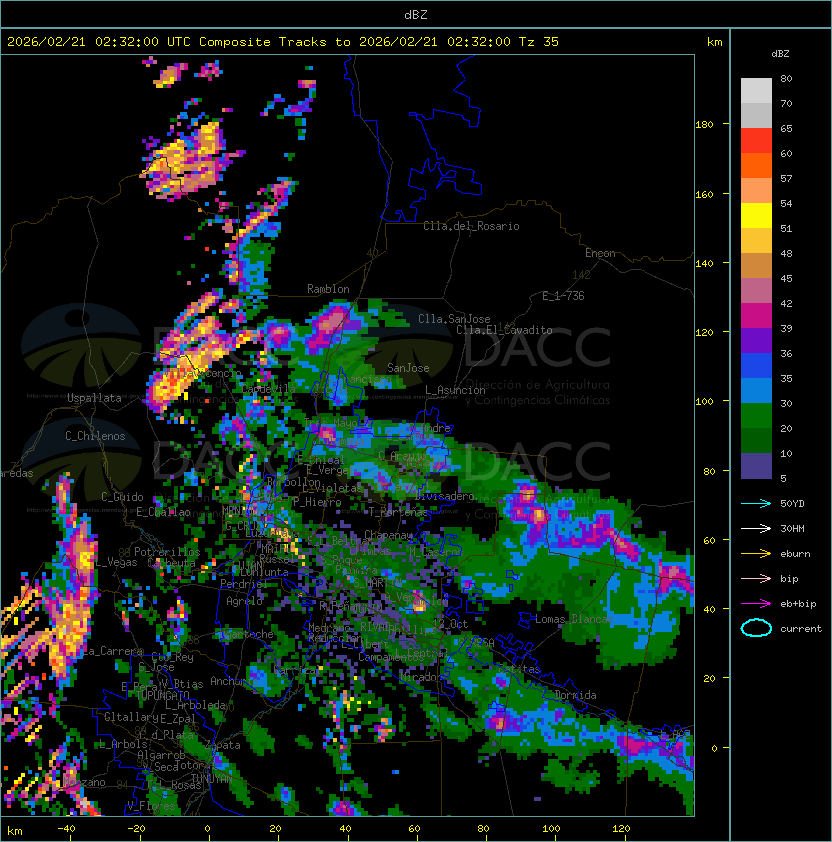Screen dimensions: 832x842
Task: Pick the gold 48–51 dBZ swatch
Action: 756,241
